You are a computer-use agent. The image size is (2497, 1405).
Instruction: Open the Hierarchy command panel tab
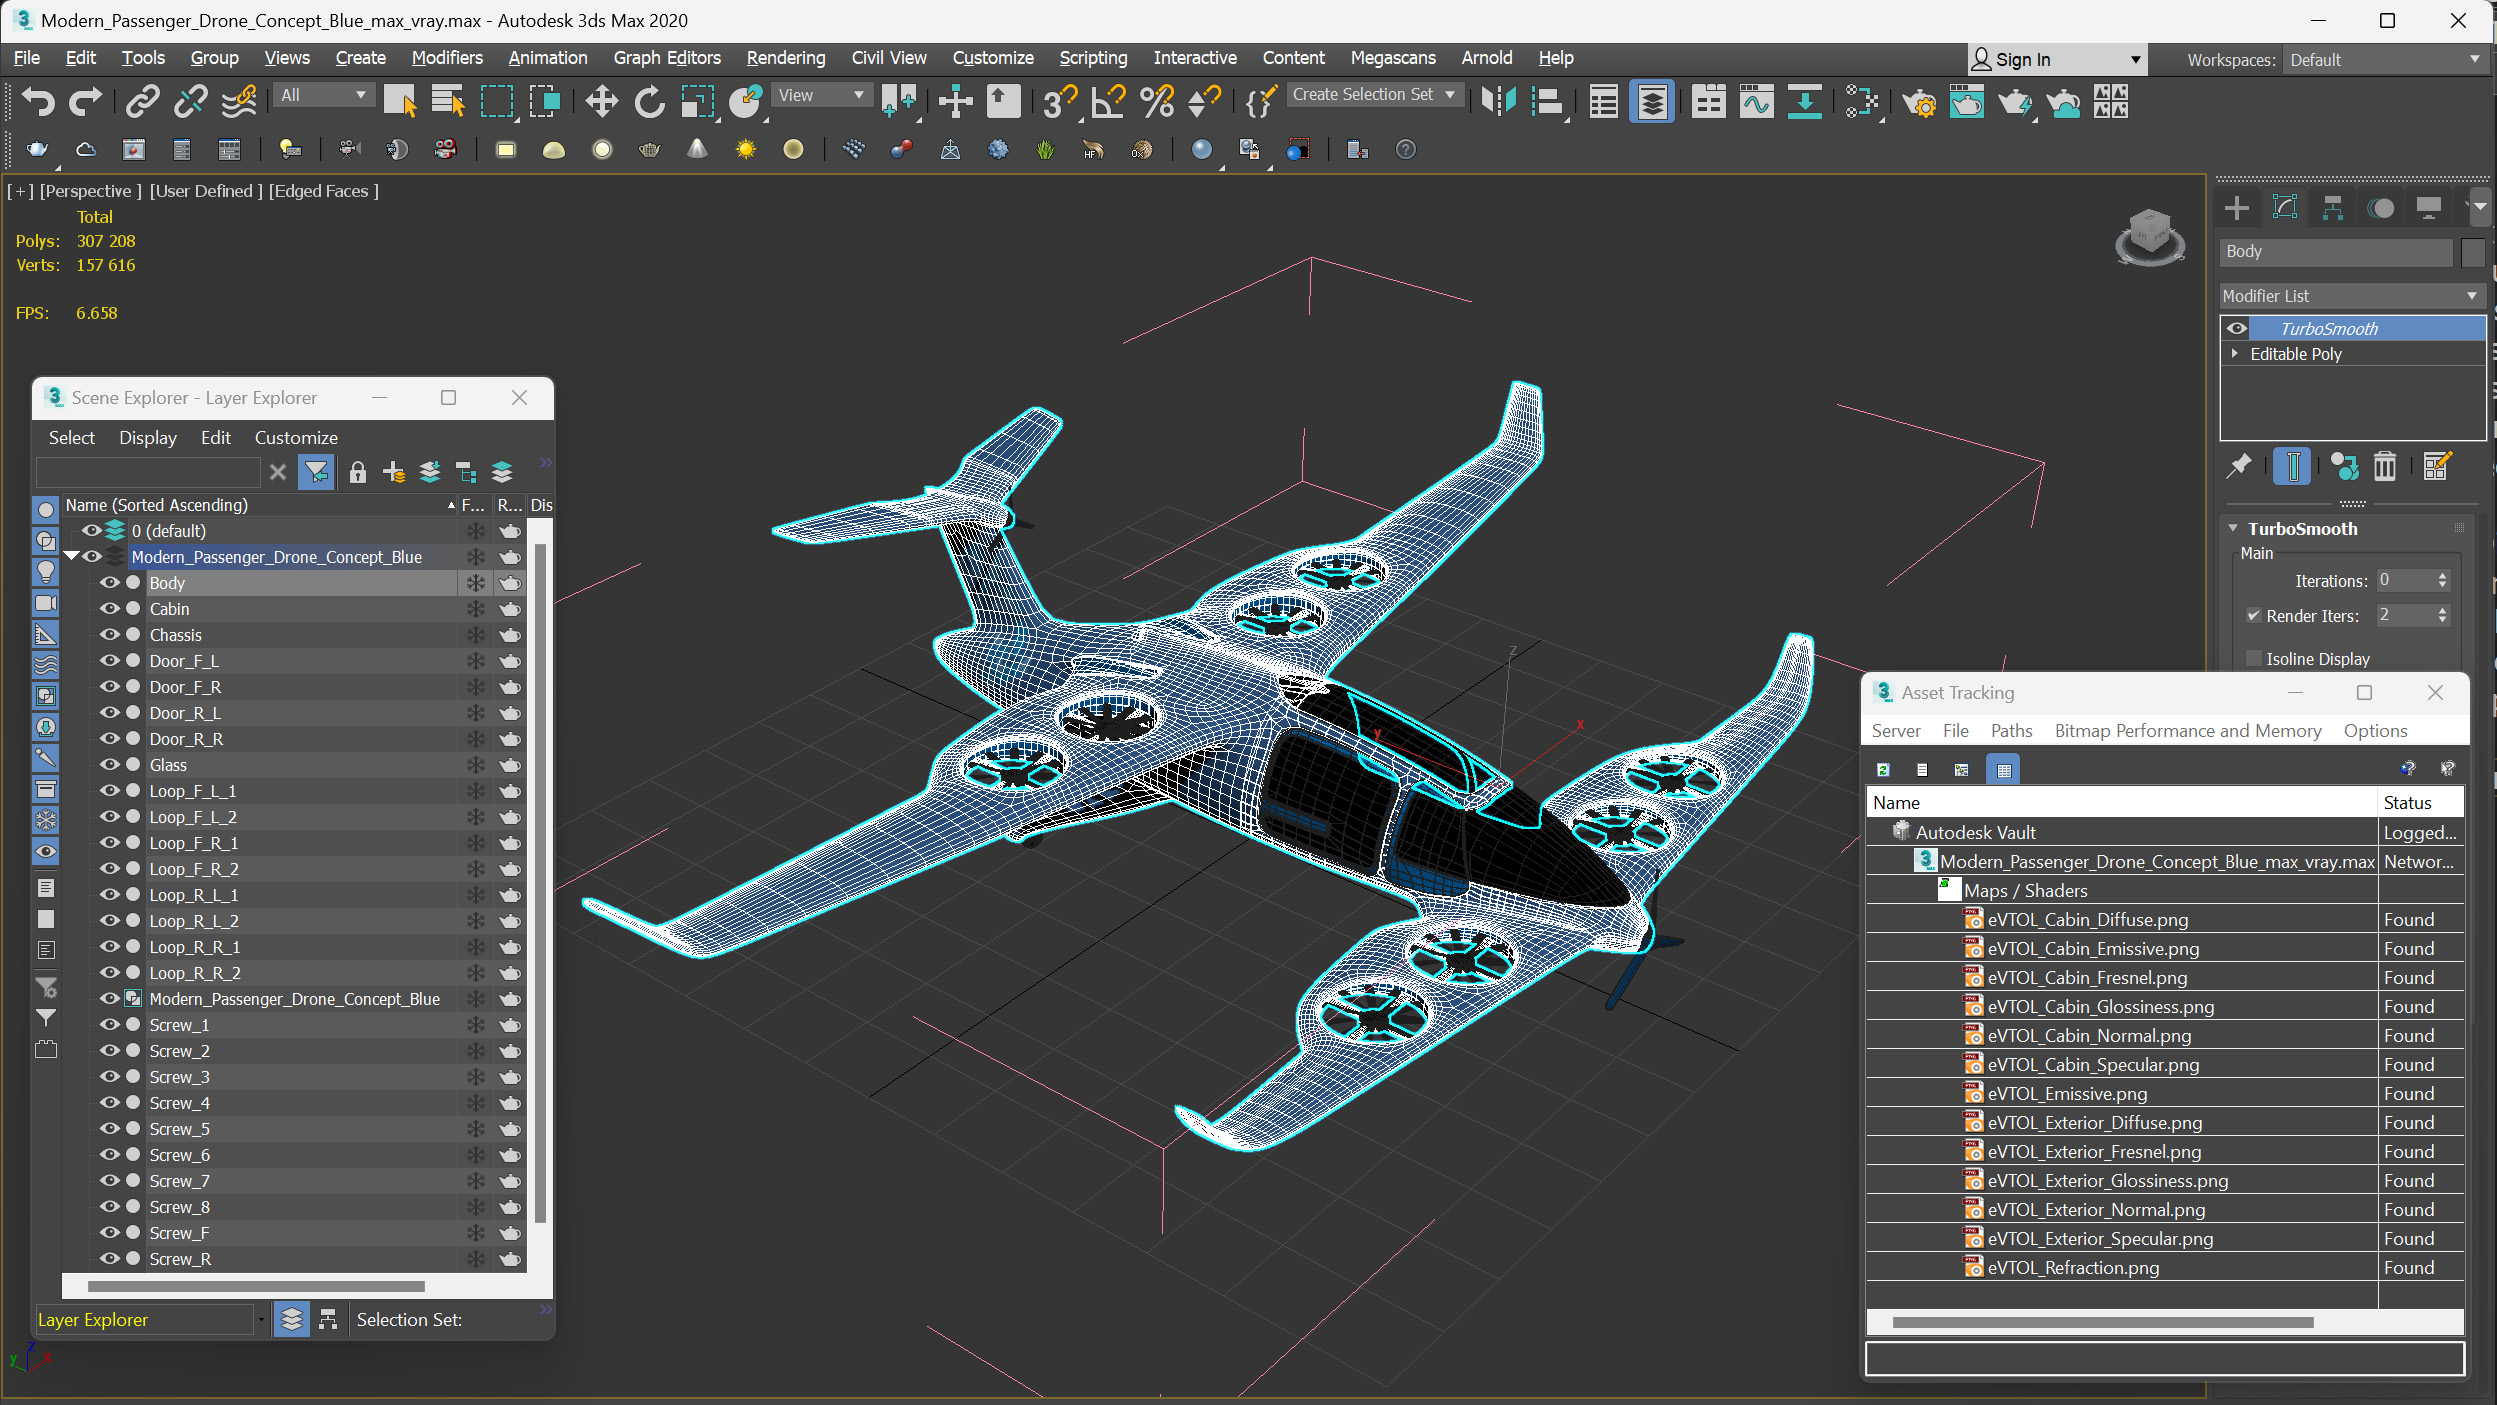tap(2332, 208)
